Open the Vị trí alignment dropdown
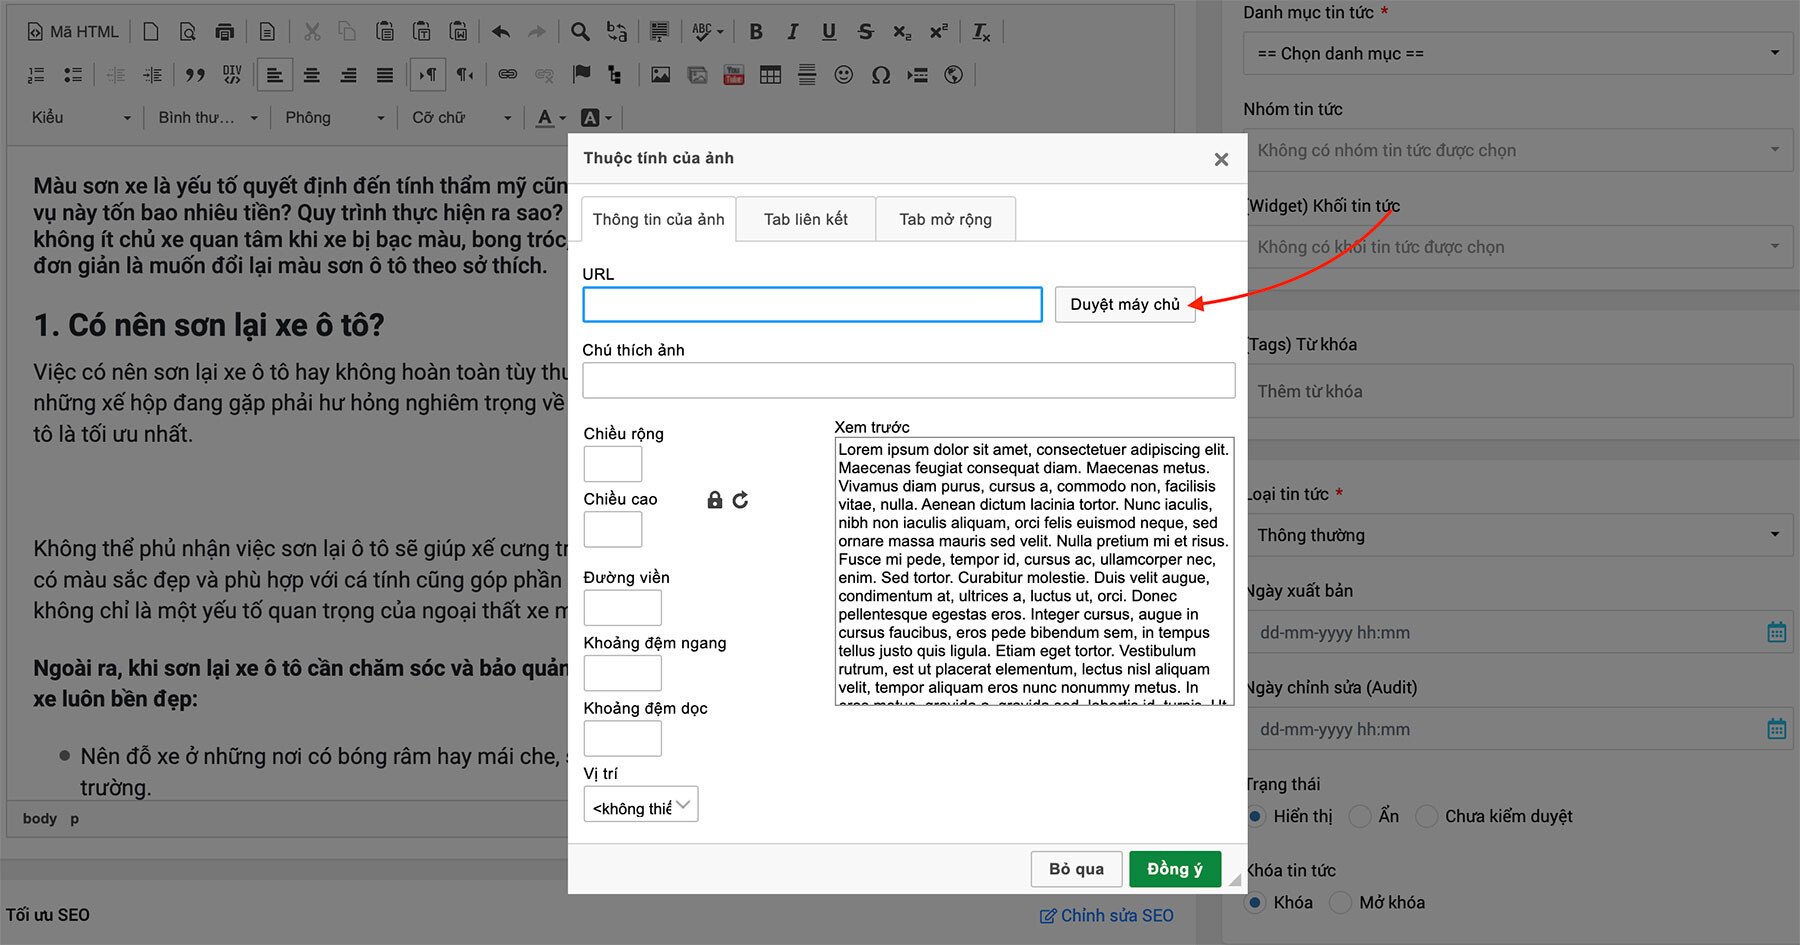 click(x=640, y=805)
